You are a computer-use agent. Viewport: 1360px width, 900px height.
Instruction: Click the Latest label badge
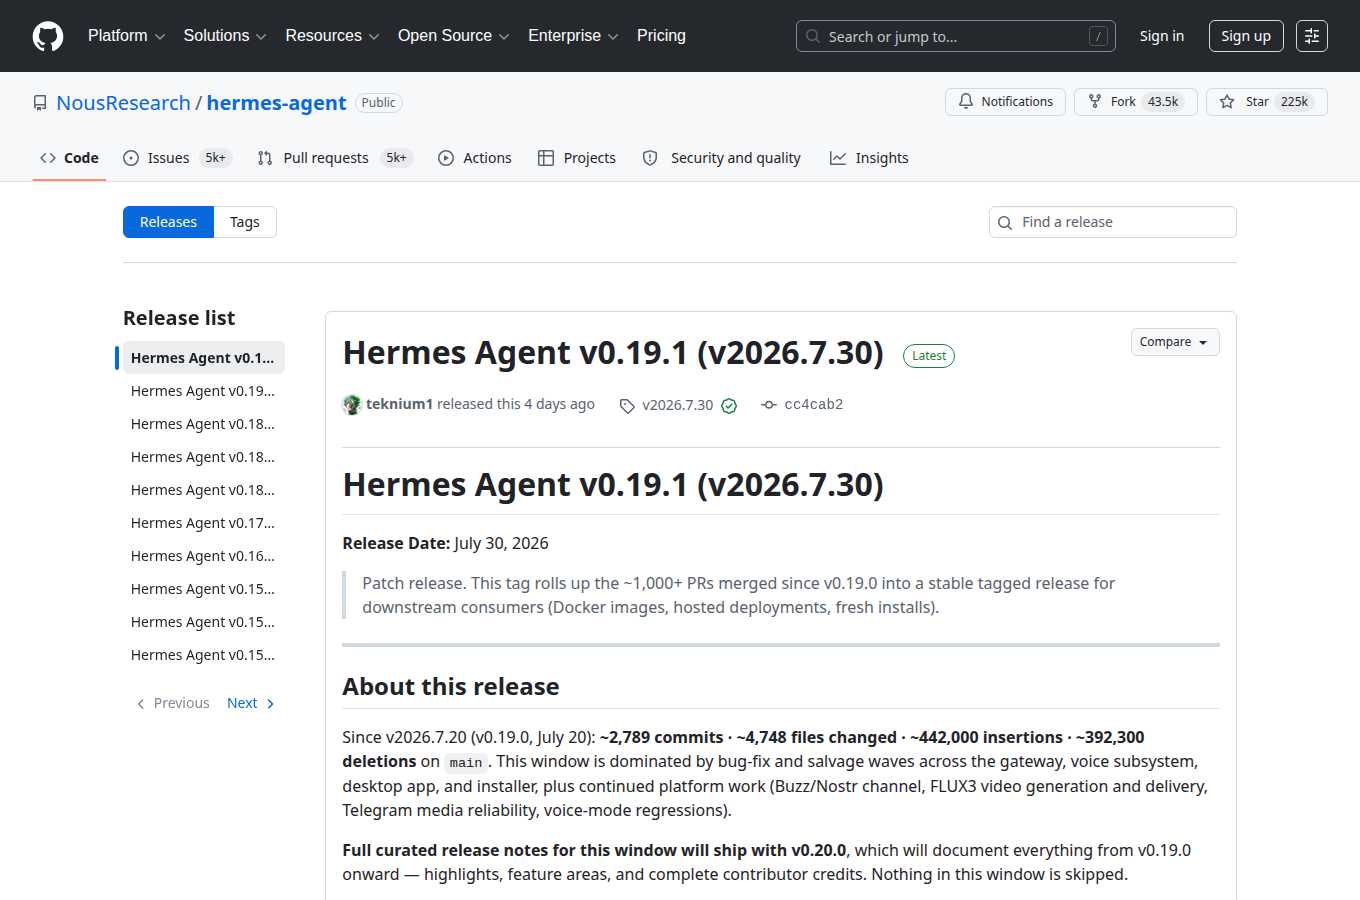[929, 356]
